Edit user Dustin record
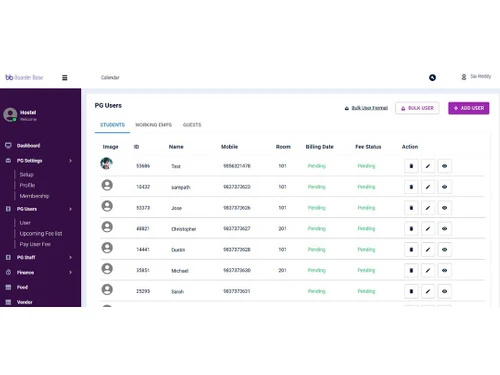This screenshot has height=375, width=500. [428, 250]
